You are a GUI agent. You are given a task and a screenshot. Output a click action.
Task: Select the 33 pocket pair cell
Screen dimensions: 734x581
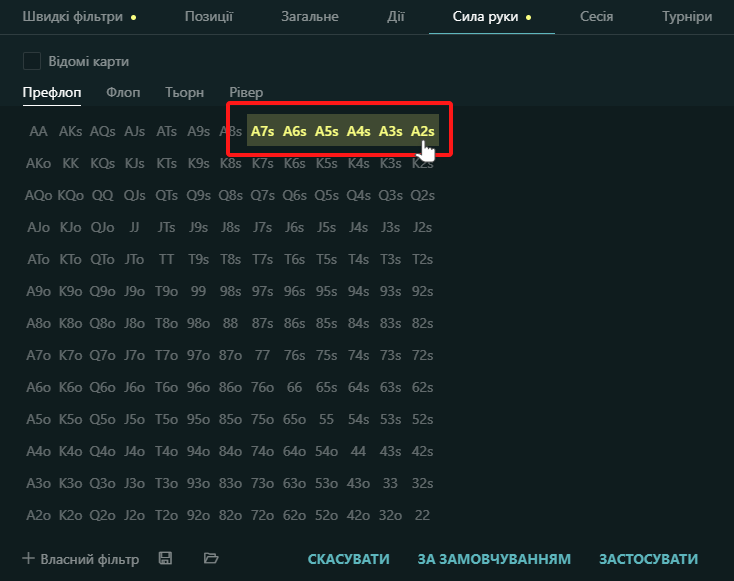390,483
